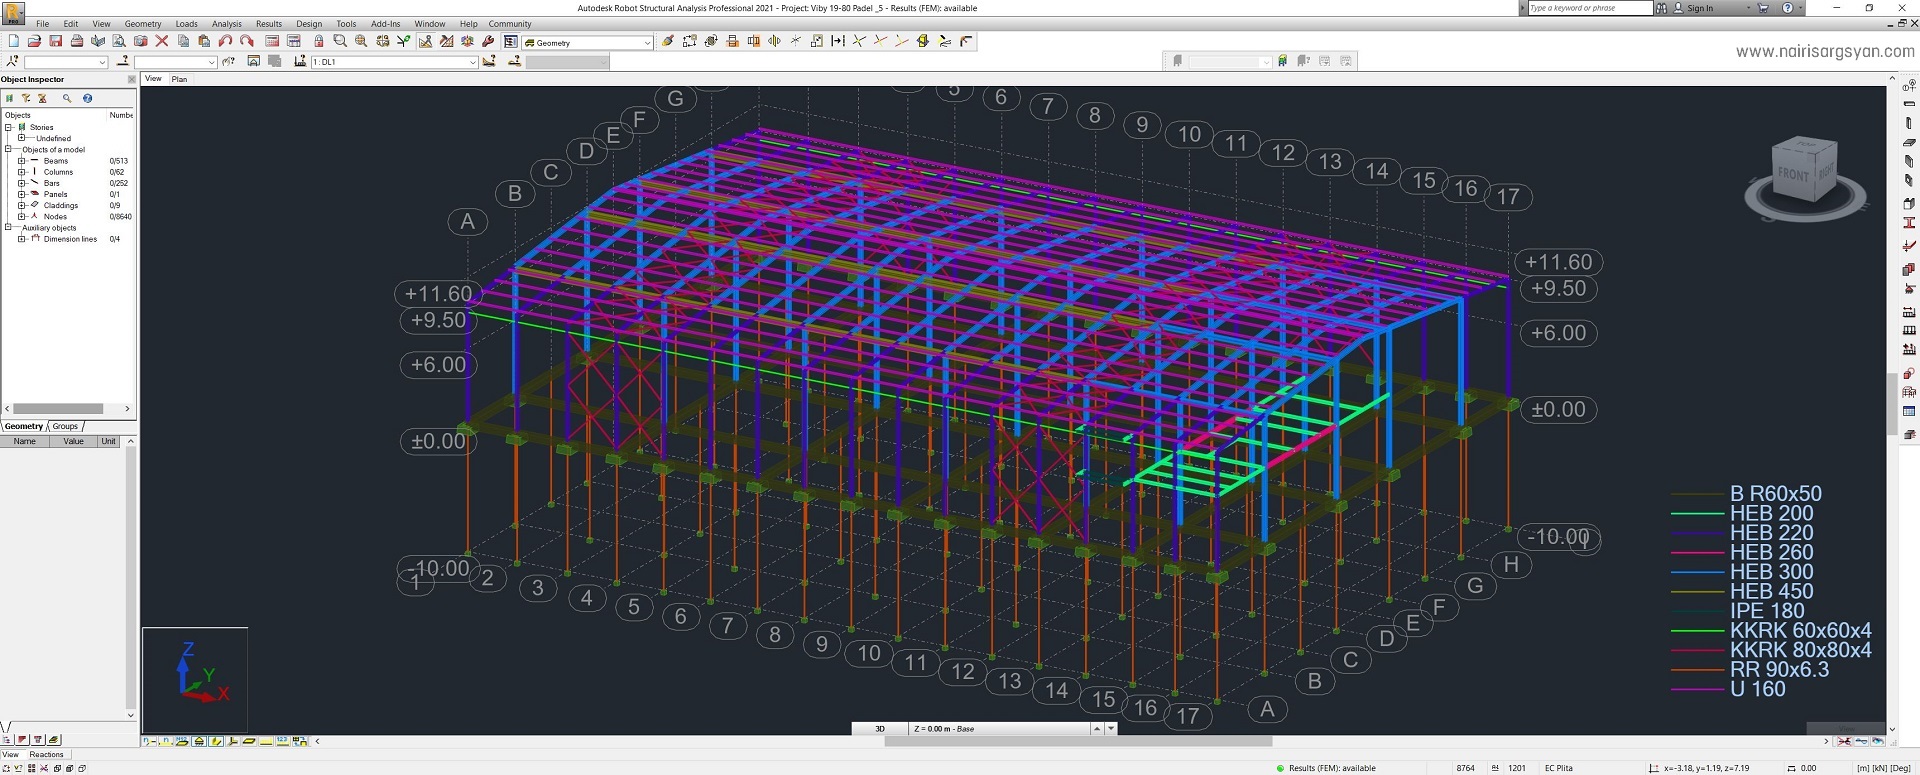Click the Results (FEM): available status
Image resolution: width=1920 pixels, height=775 pixels.
pyautogui.click(x=1331, y=768)
